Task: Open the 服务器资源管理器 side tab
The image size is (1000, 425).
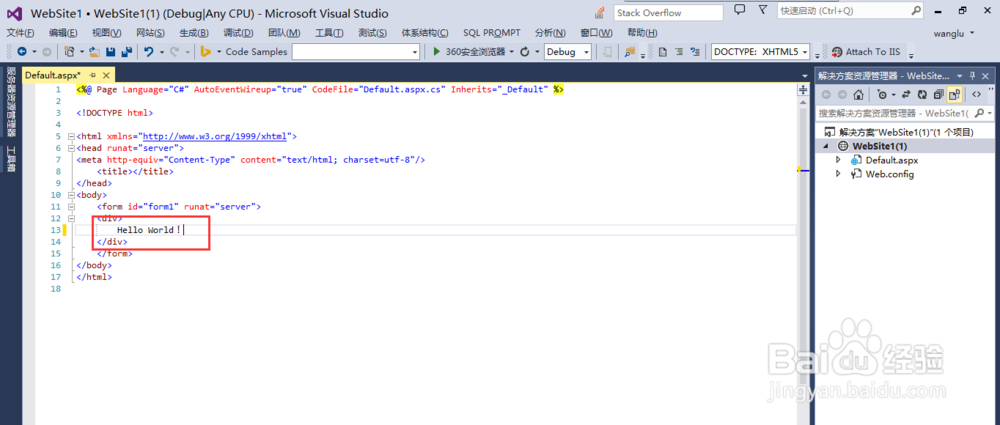Action: (10, 102)
